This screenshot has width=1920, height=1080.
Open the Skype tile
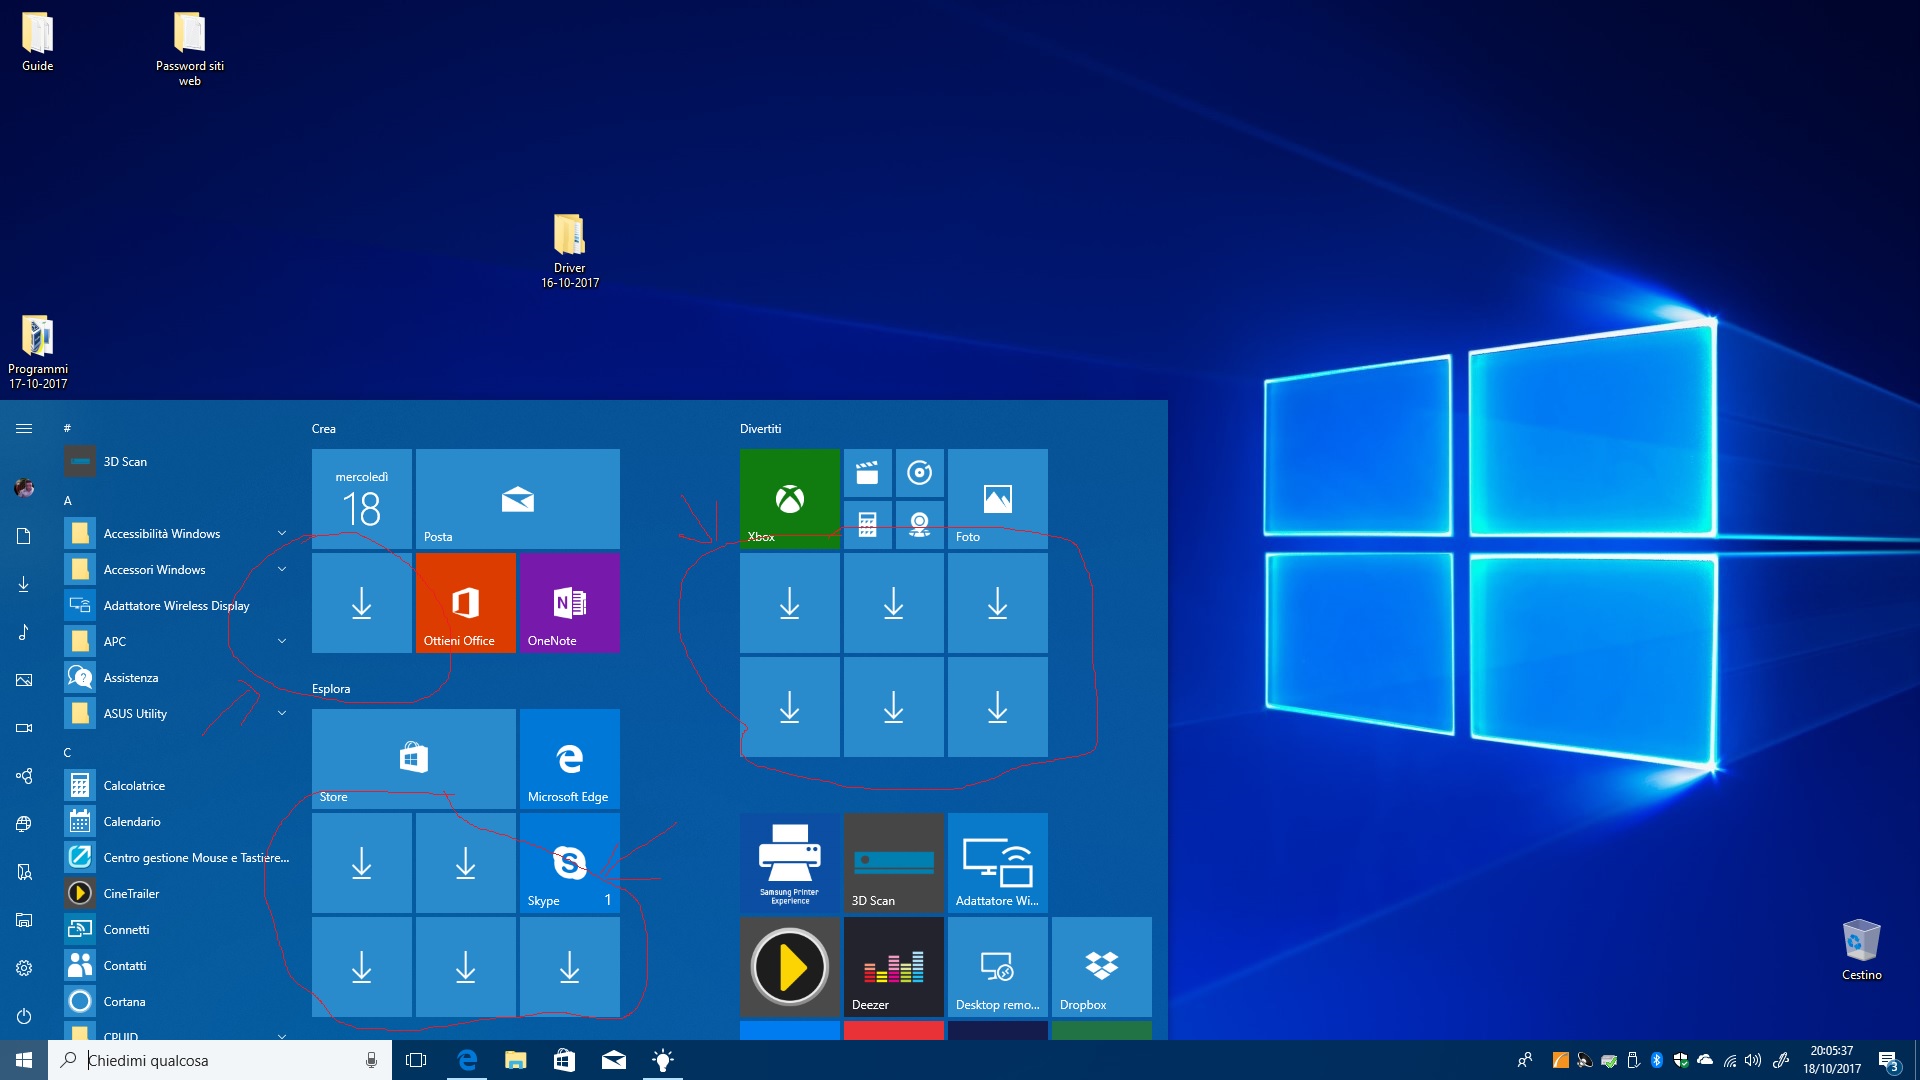[x=569, y=863]
